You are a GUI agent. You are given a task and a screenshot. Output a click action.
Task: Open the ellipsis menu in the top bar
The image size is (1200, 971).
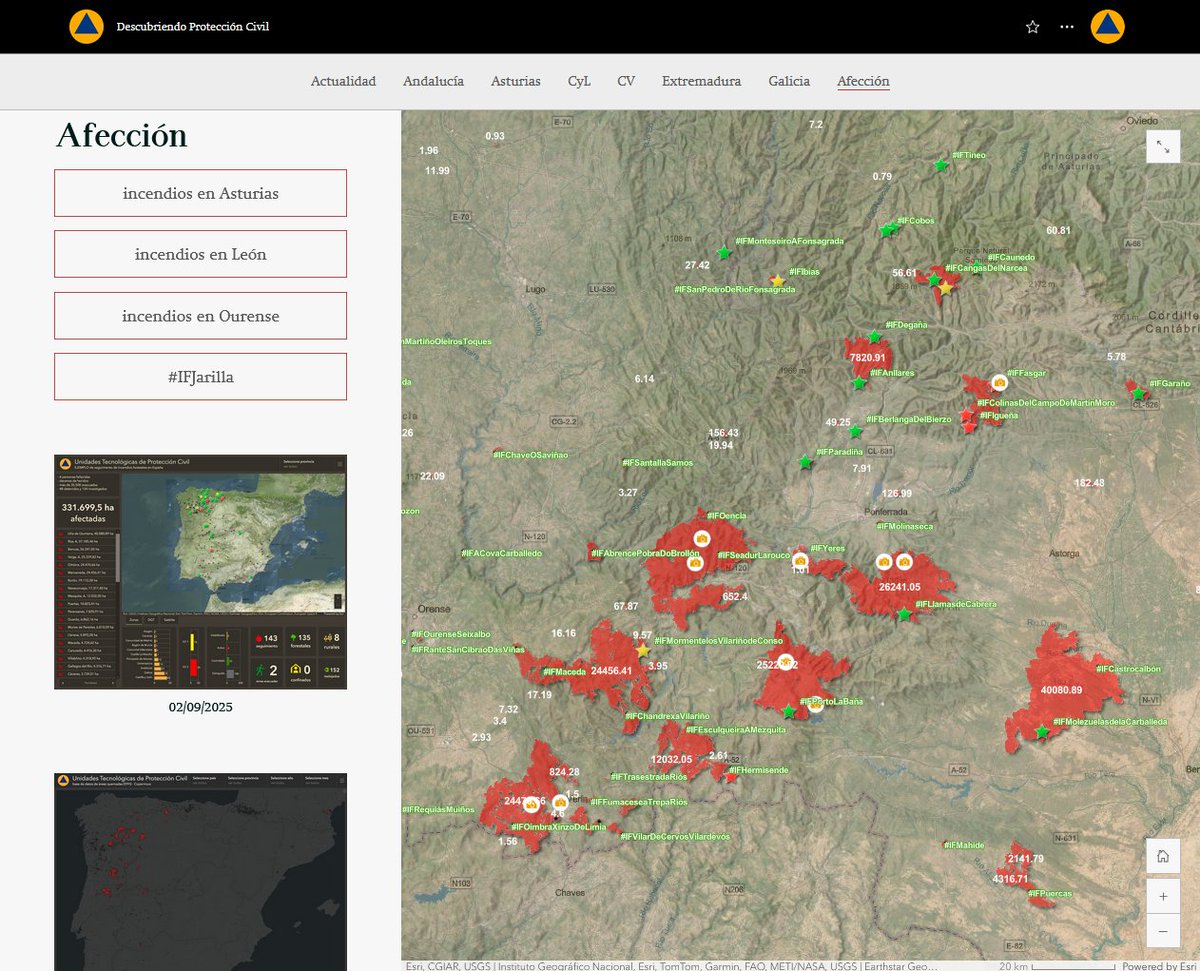pos(1066,27)
